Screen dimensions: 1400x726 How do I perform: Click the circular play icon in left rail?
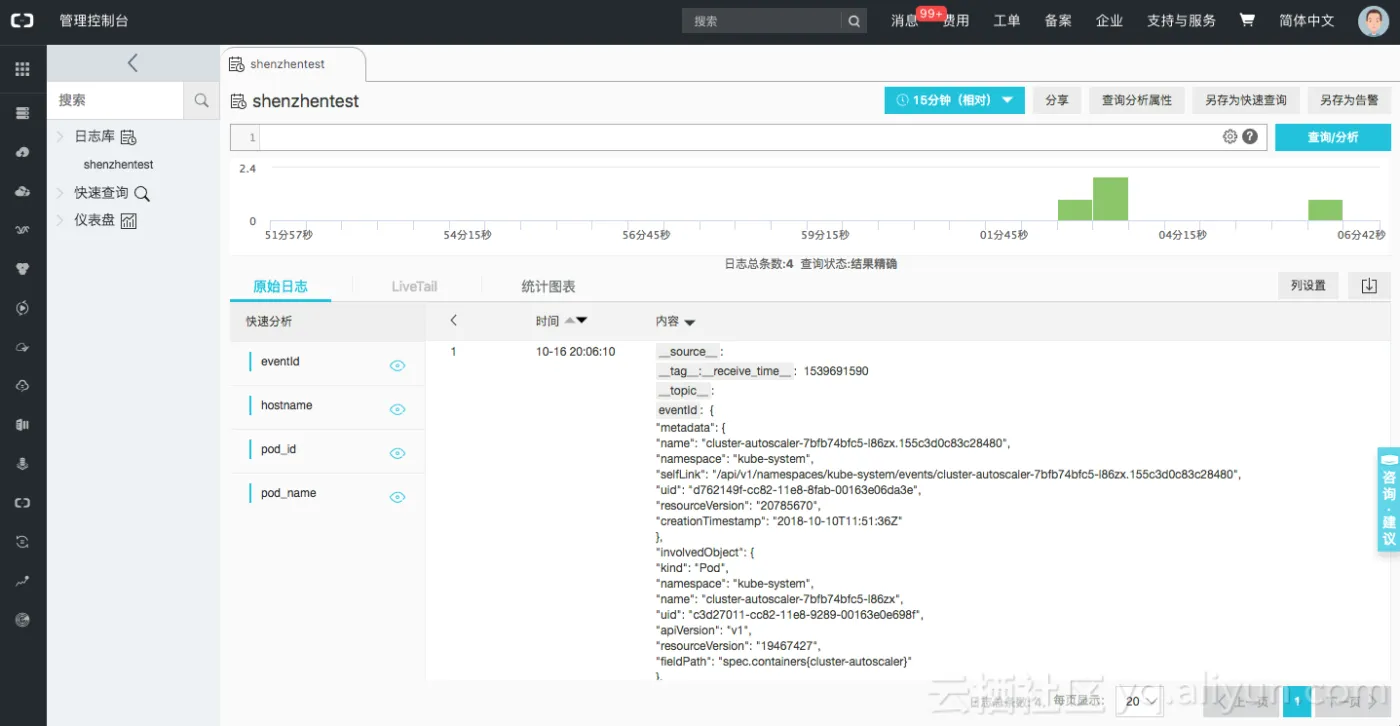[x=22, y=307]
